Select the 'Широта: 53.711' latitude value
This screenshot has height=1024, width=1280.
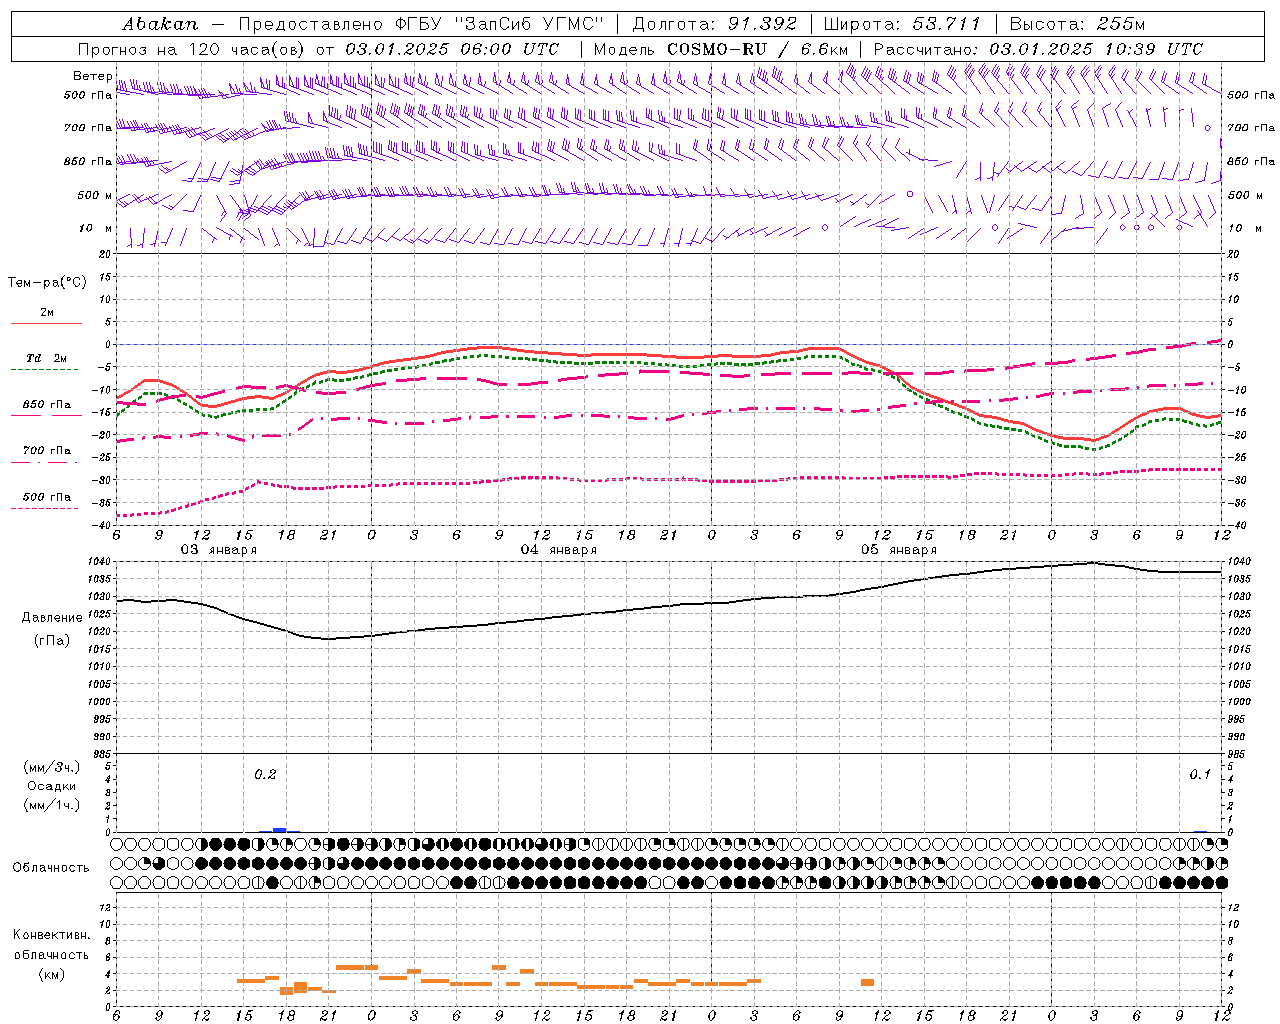coord(902,24)
